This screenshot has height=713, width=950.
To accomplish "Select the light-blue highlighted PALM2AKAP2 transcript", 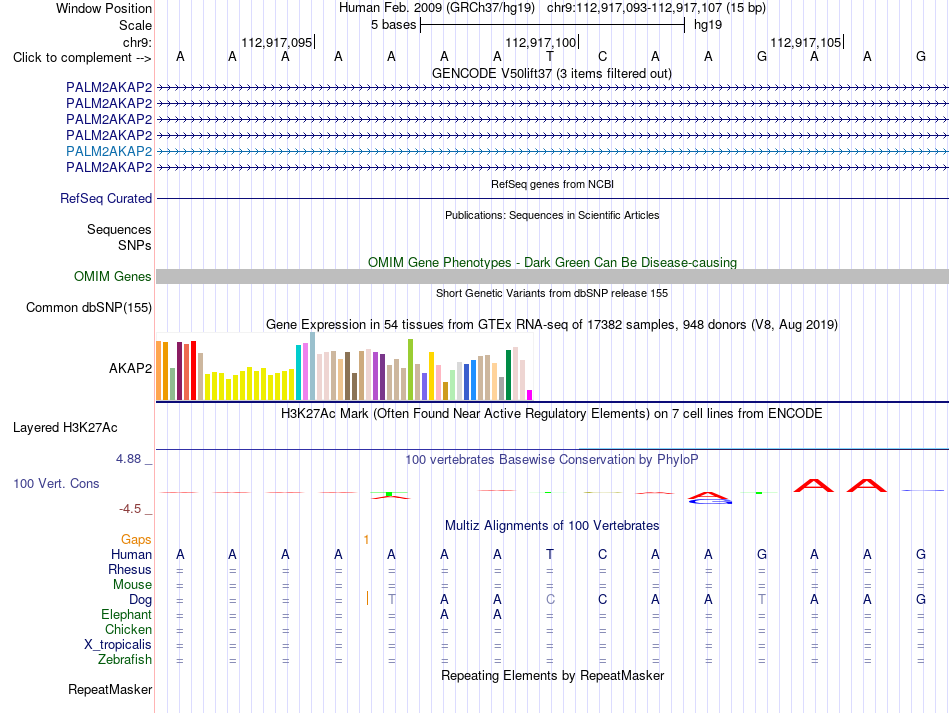I will [x=109, y=151].
